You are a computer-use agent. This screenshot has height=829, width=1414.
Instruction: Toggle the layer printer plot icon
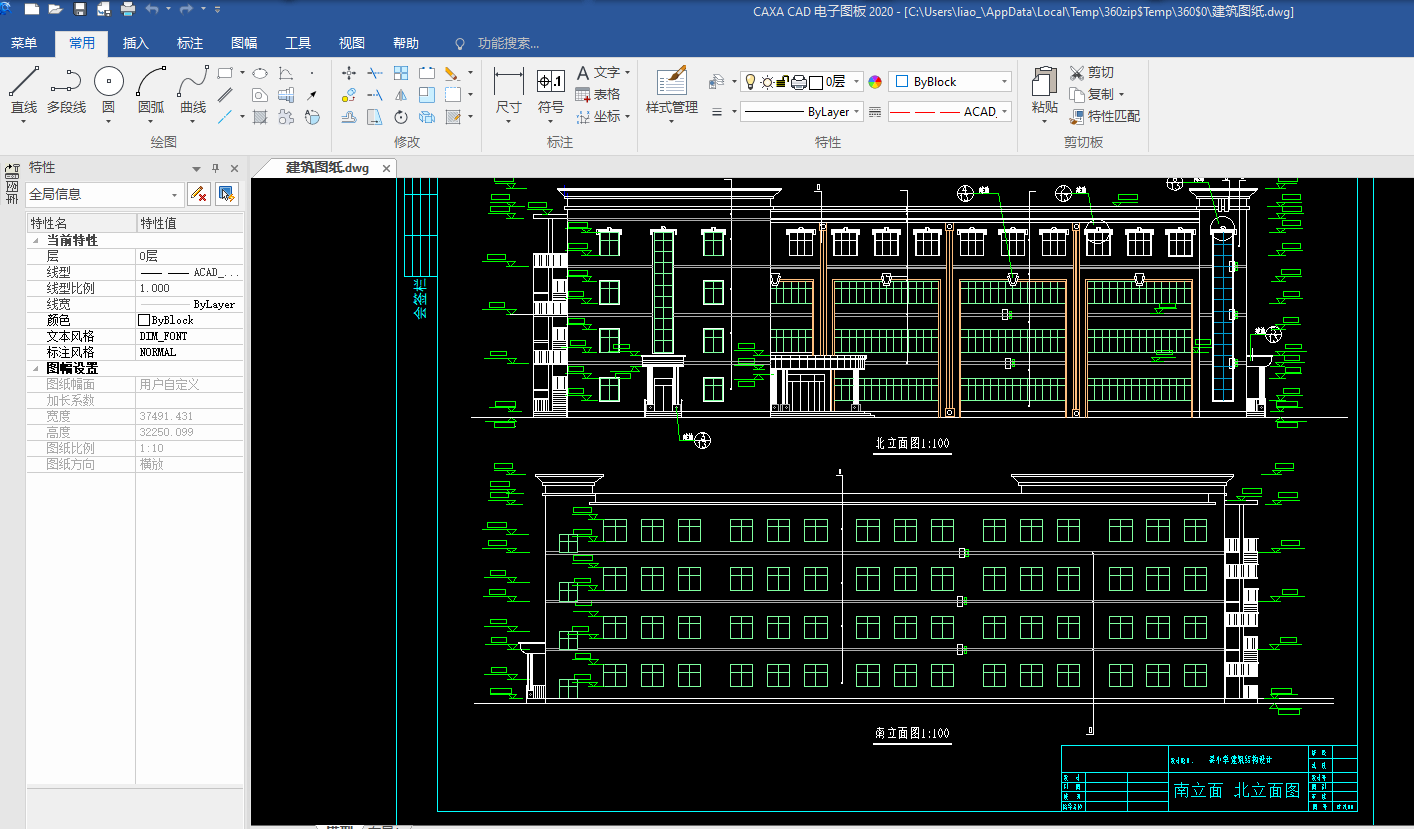[799, 82]
